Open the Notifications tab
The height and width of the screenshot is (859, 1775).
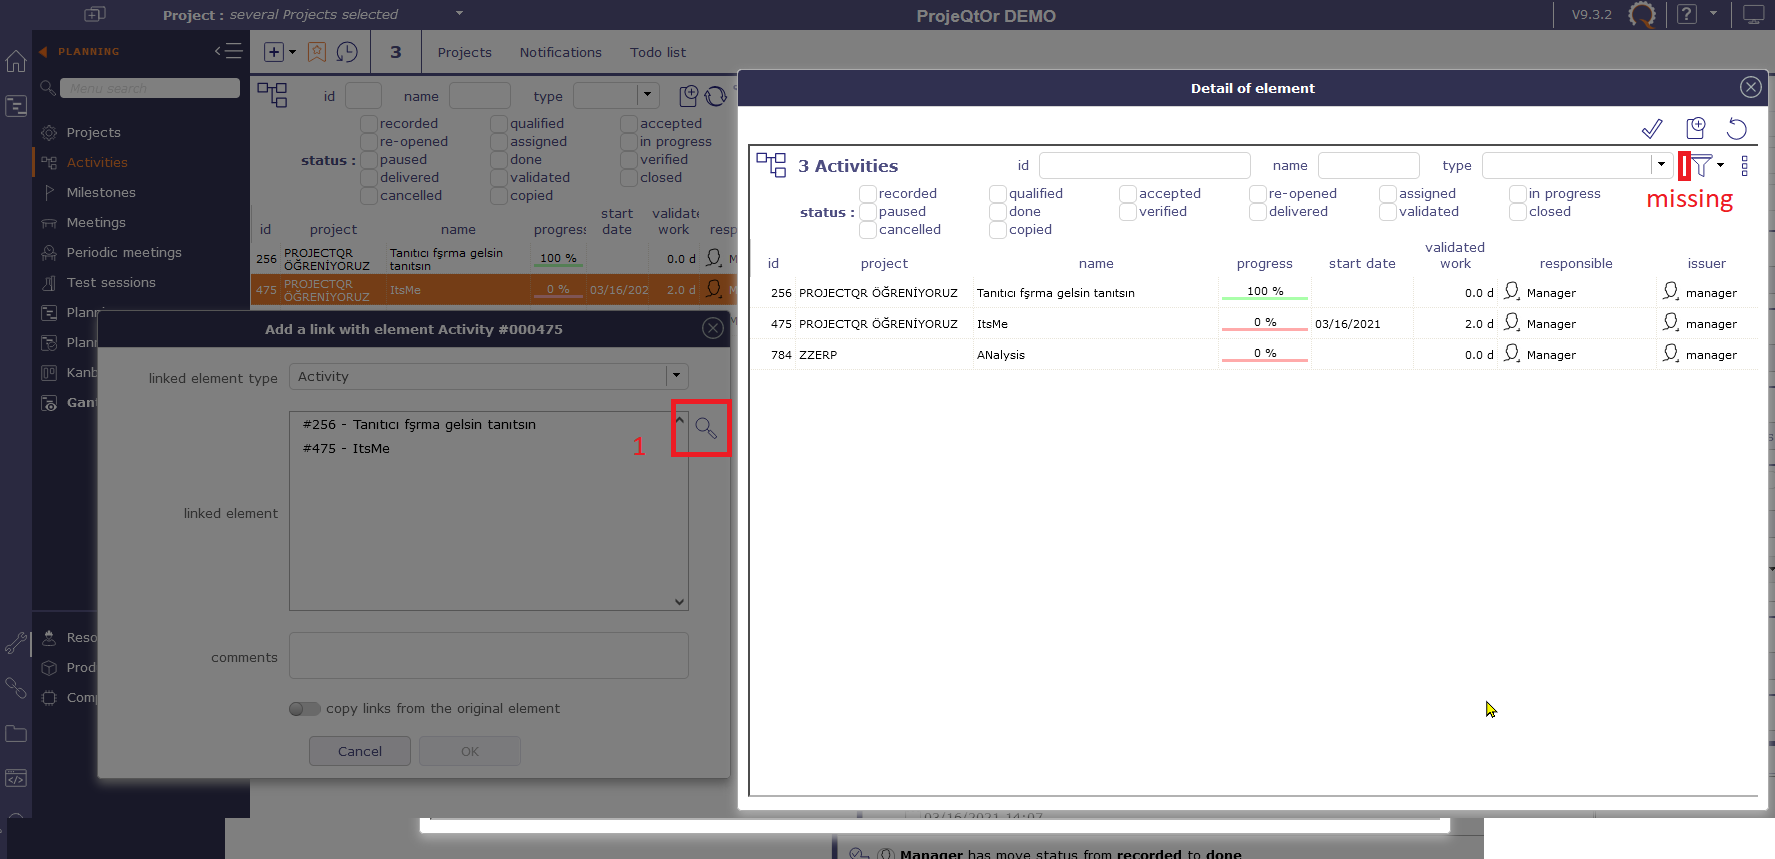pos(560,52)
